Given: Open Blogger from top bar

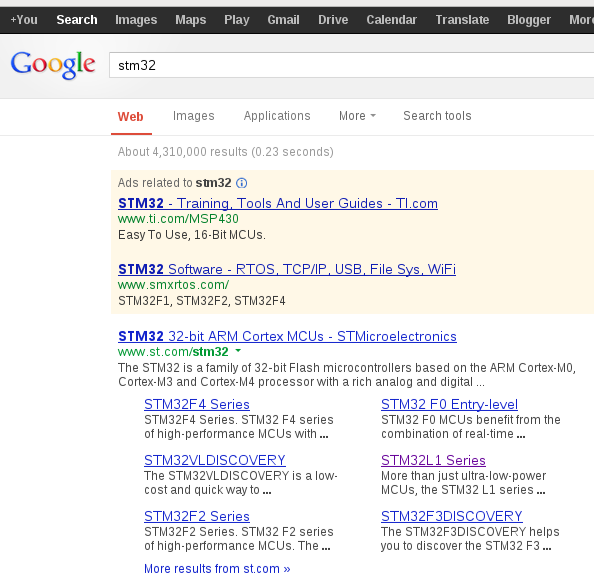Looking at the screenshot, I should click(x=529, y=20).
